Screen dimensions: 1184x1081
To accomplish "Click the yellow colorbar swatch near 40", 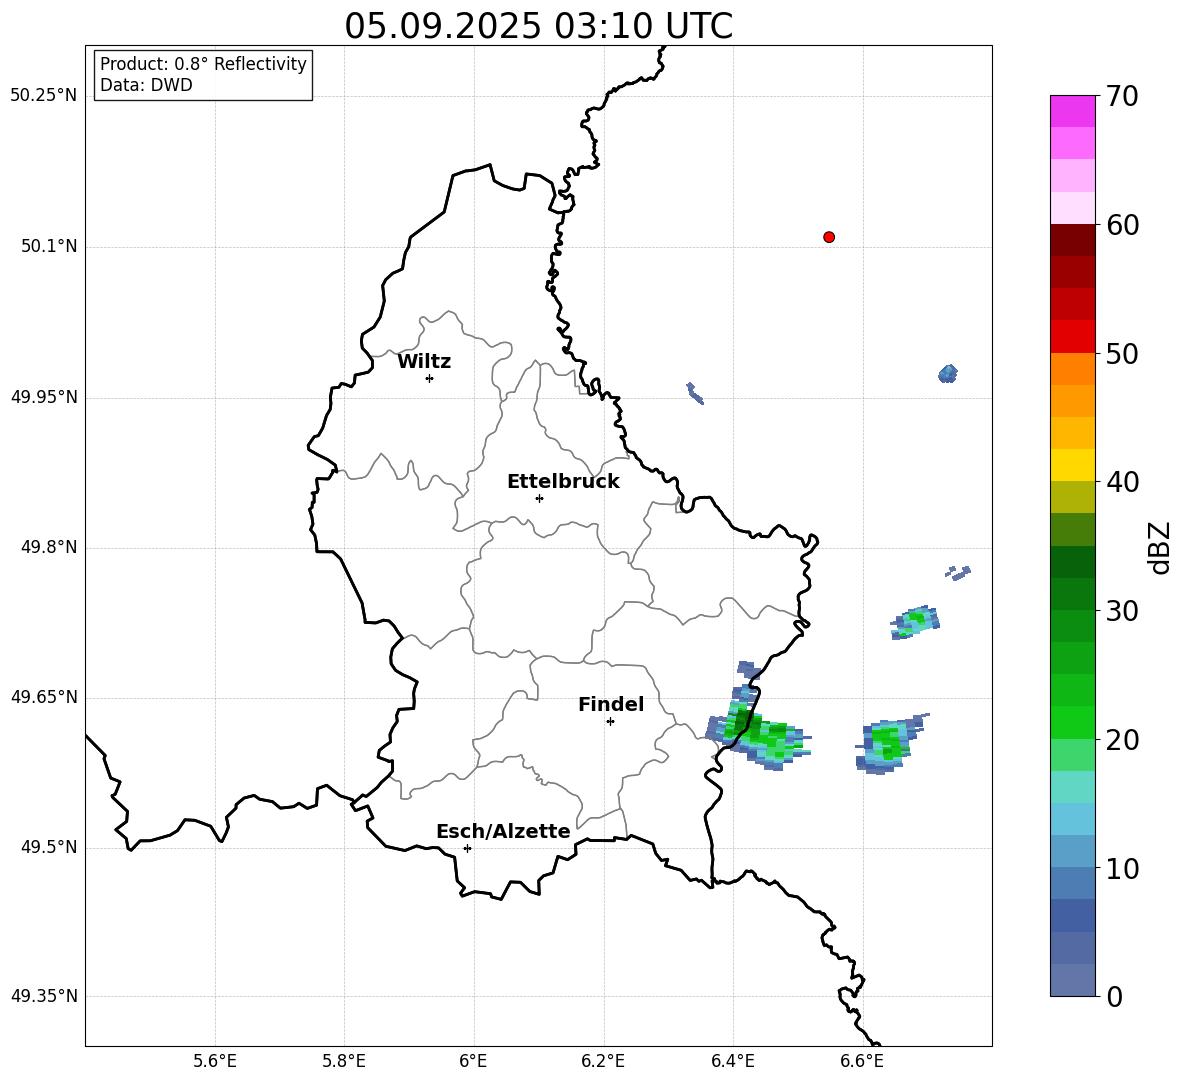I will point(1072,465).
